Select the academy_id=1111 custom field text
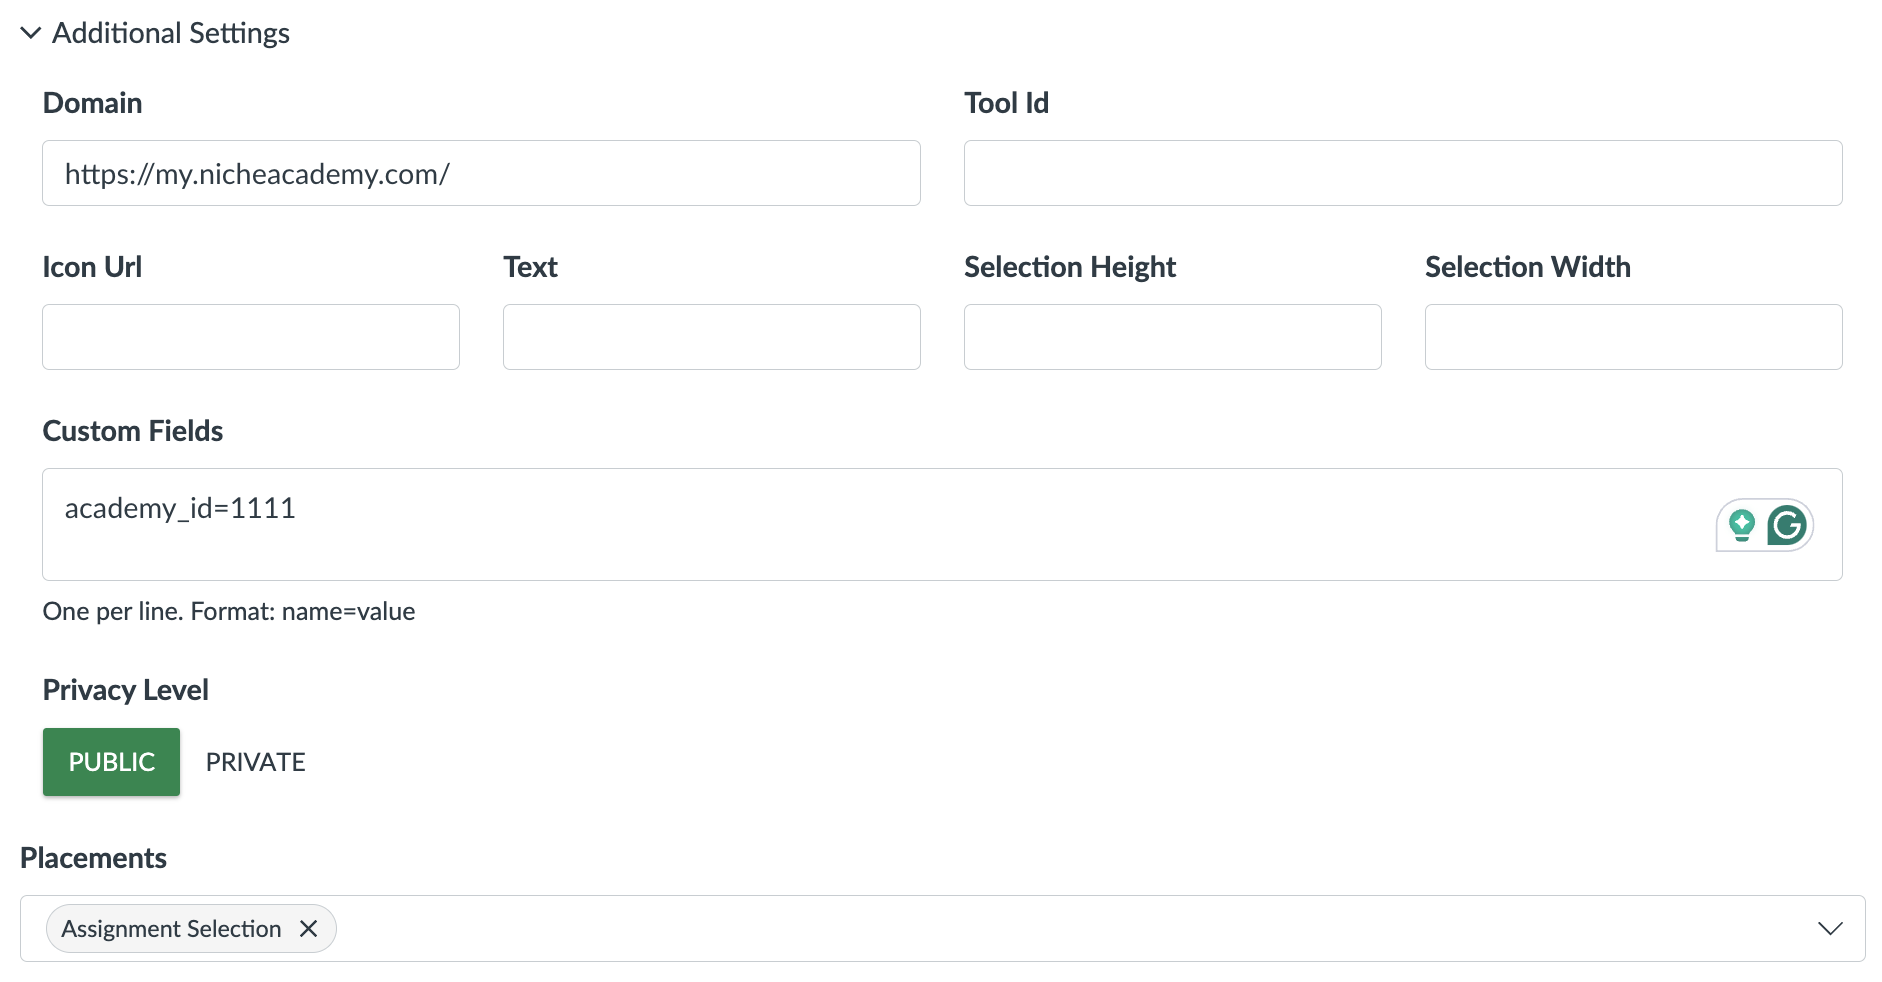1882x982 pixels. point(180,508)
